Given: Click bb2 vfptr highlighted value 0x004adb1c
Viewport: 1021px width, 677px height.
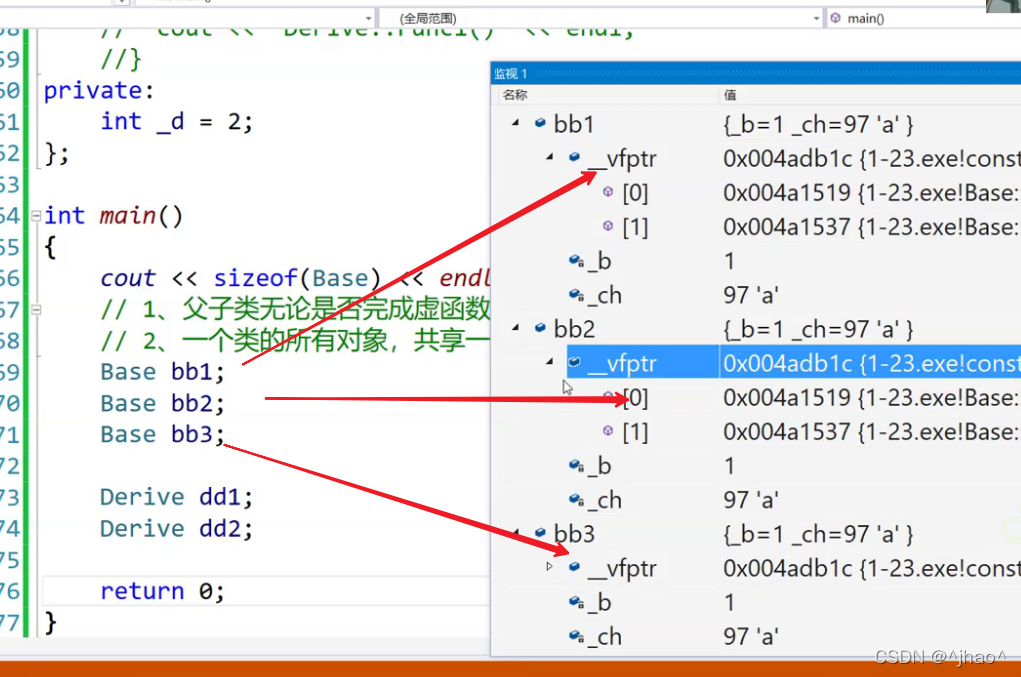Looking at the screenshot, I should tap(788, 363).
